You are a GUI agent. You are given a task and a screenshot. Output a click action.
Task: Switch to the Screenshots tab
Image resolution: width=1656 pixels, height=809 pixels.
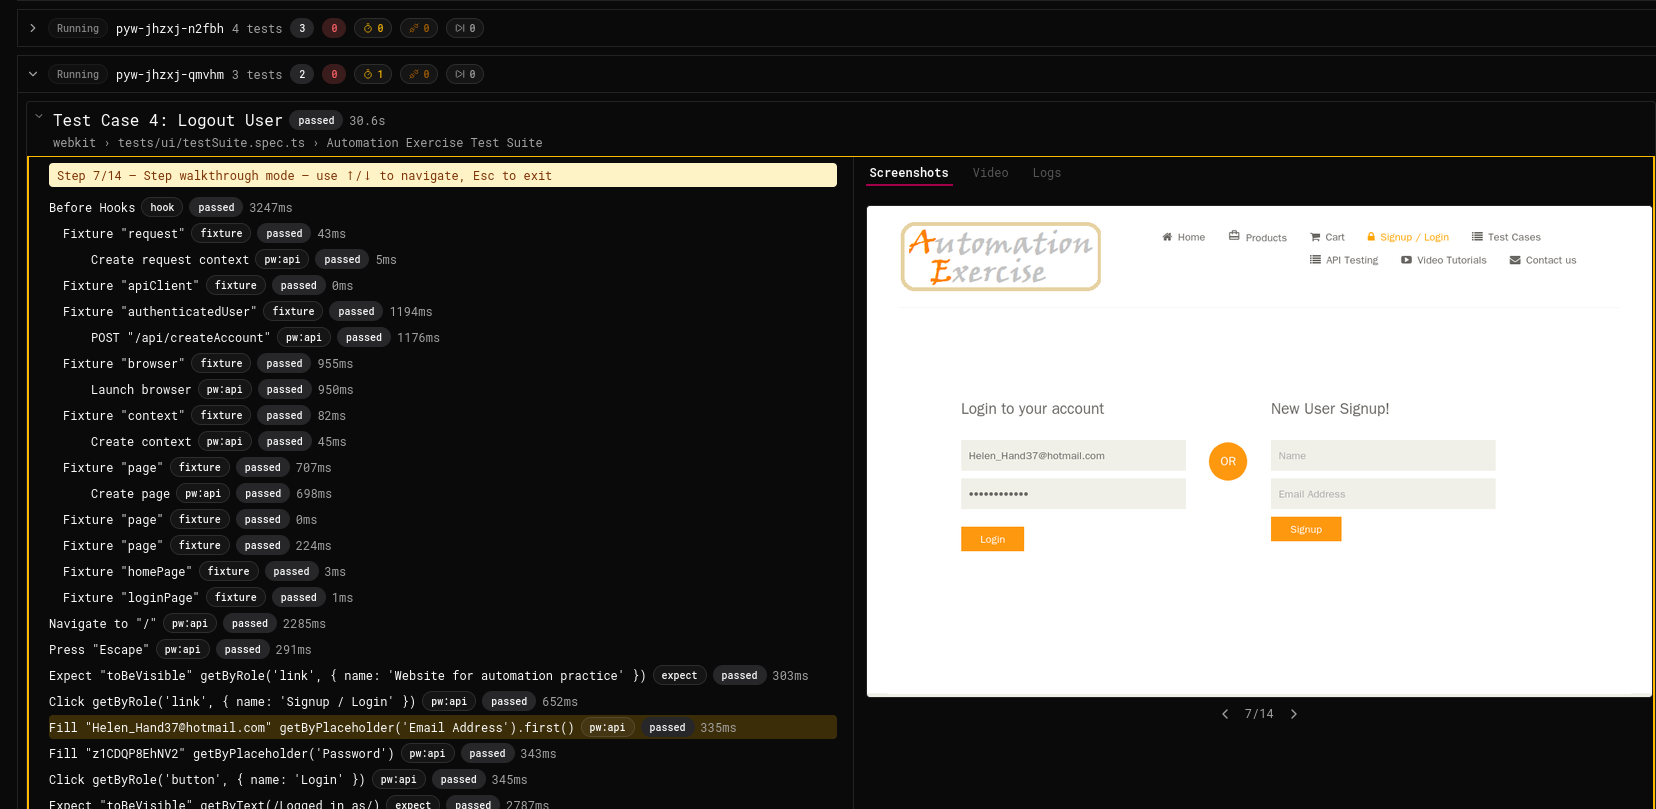click(x=909, y=173)
